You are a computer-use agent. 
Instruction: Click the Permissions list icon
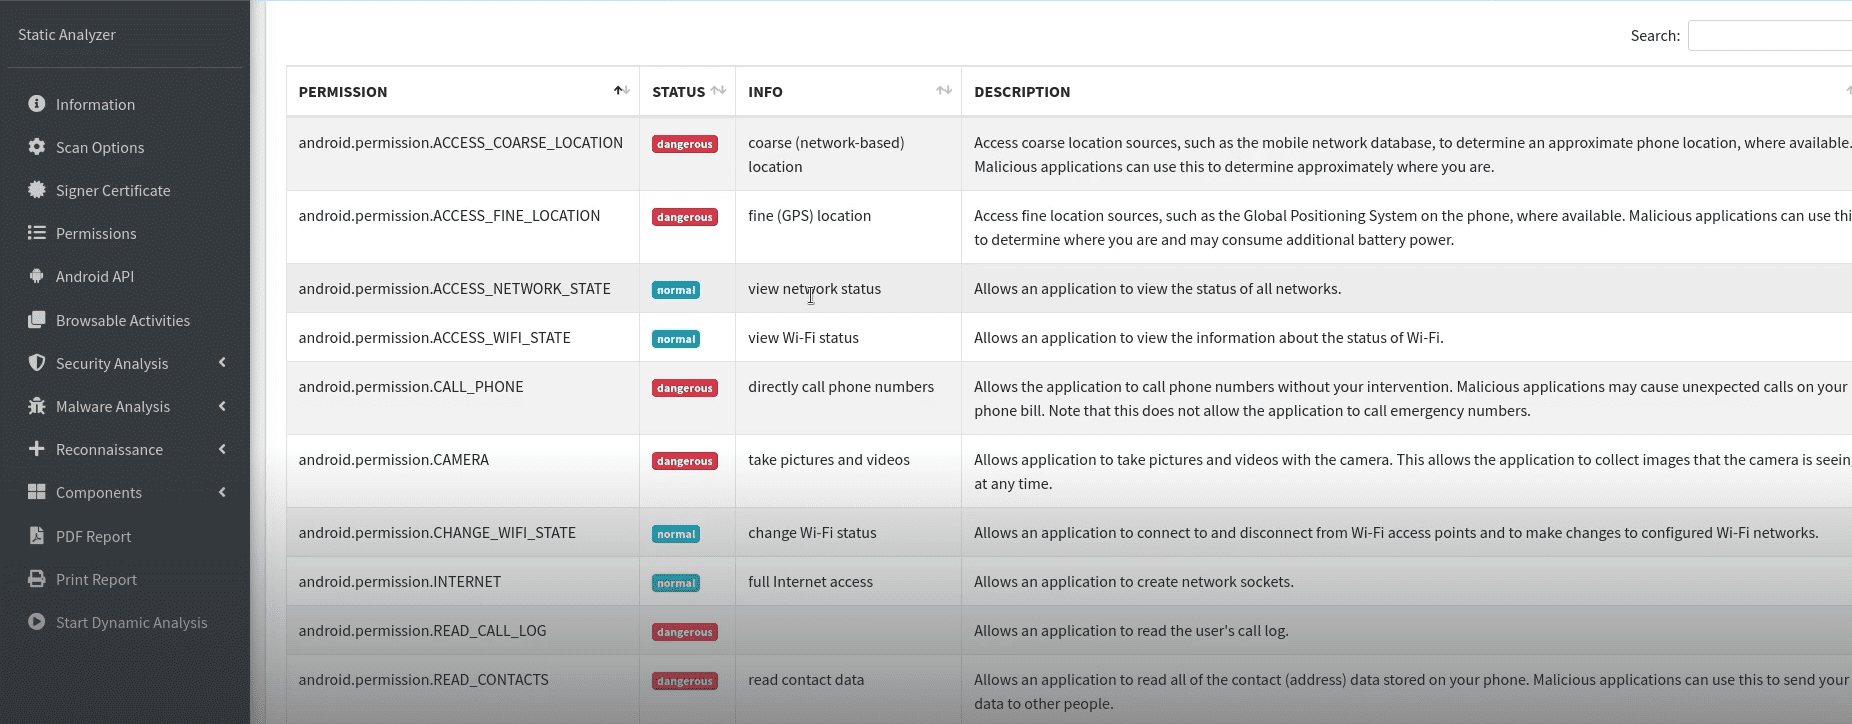click(37, 233)
